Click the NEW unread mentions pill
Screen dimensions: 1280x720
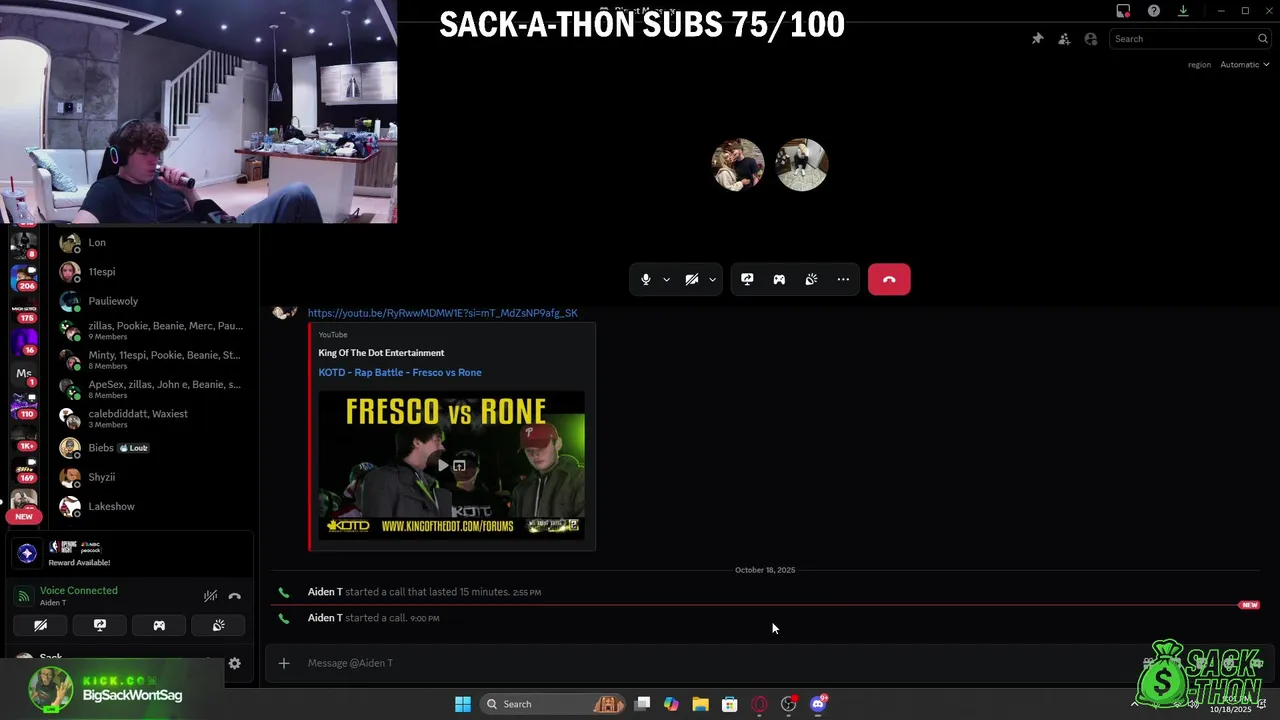click(24, 517)
